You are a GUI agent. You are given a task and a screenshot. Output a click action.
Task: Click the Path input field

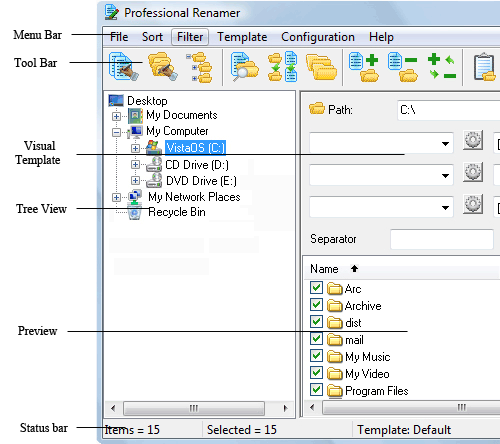coord(449,110)
